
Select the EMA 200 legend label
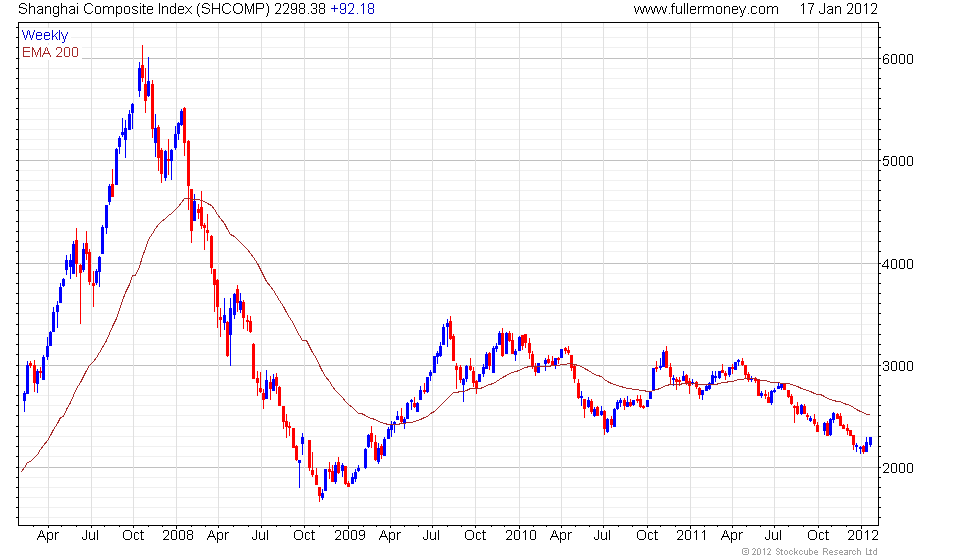coord(50,53)
